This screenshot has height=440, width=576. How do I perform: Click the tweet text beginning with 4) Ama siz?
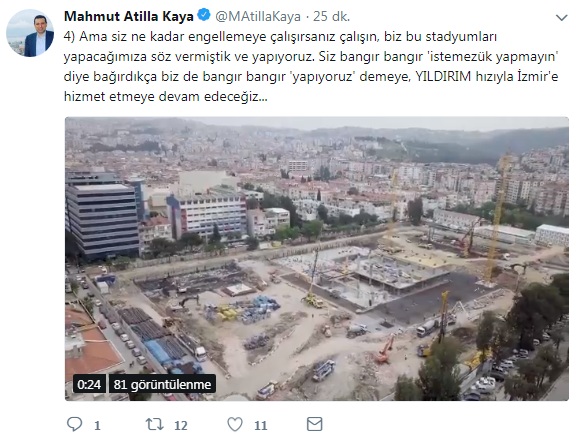click(311, 66)
